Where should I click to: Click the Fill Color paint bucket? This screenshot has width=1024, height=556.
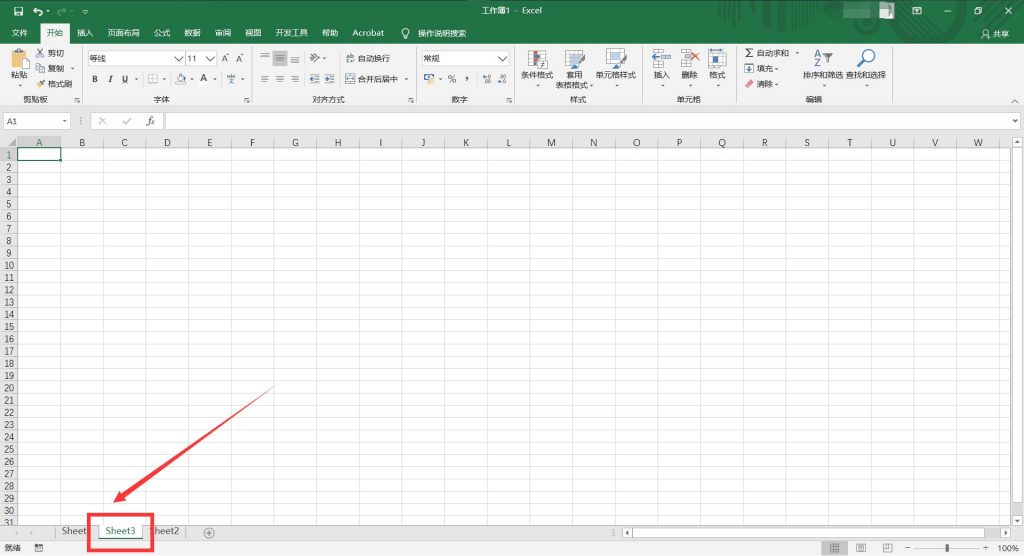tap(181, 79)
